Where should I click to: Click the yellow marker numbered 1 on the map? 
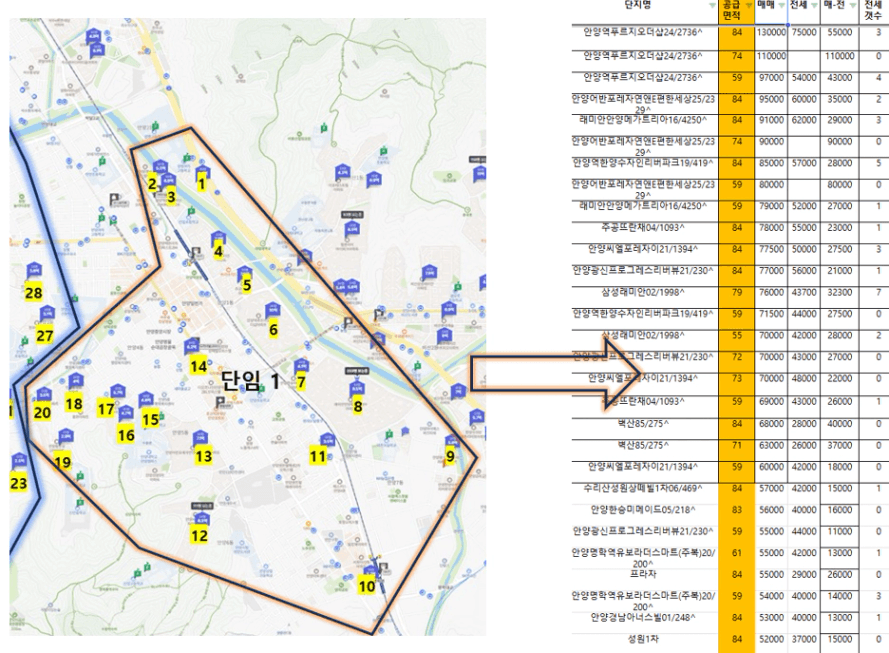point(201,183)
